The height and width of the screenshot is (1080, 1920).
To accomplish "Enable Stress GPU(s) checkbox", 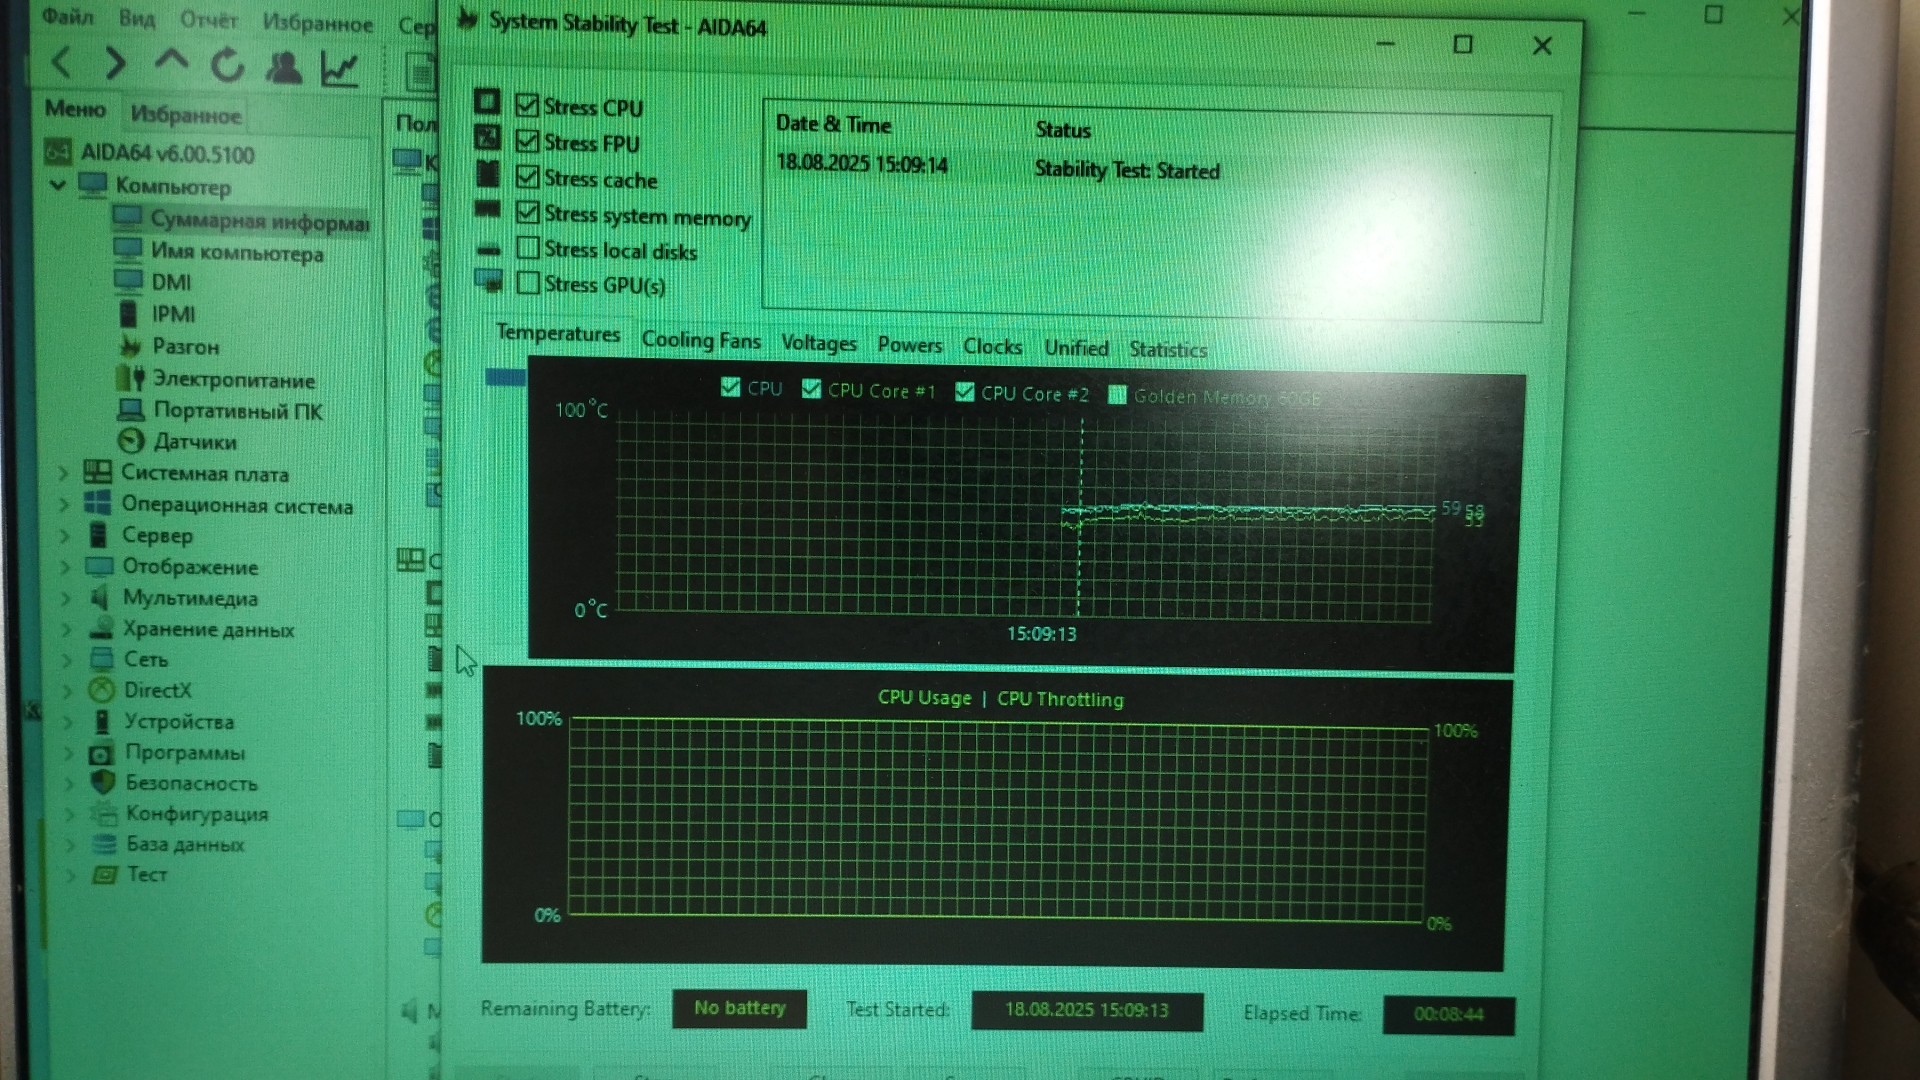I will coord(528,283).
